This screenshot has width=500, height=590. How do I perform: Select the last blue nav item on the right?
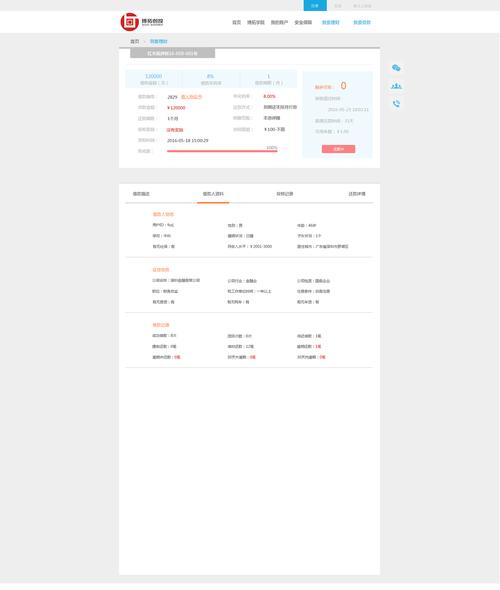(x=362, y=23)
